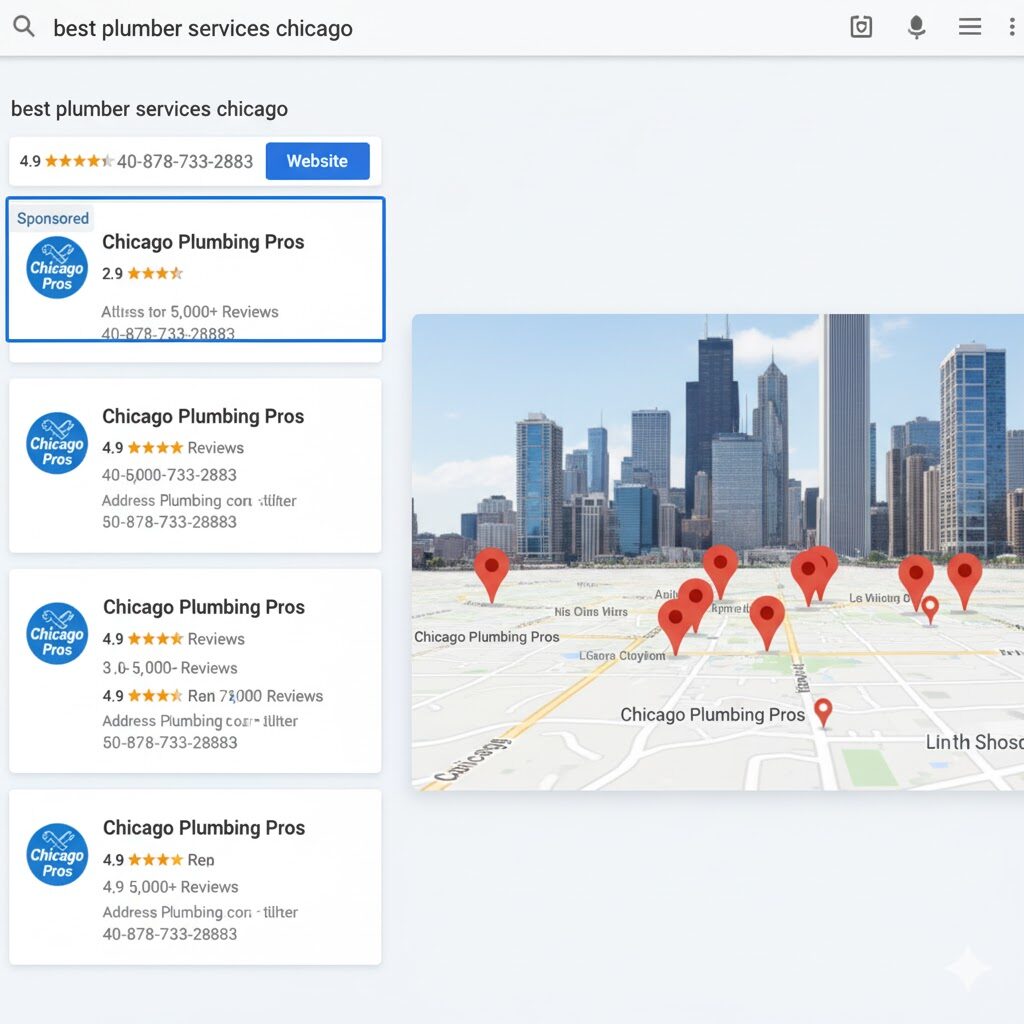Click phone number 40-878-733-2883 in top card
The image size is (1024, 1024).
[x=185, y=161]
